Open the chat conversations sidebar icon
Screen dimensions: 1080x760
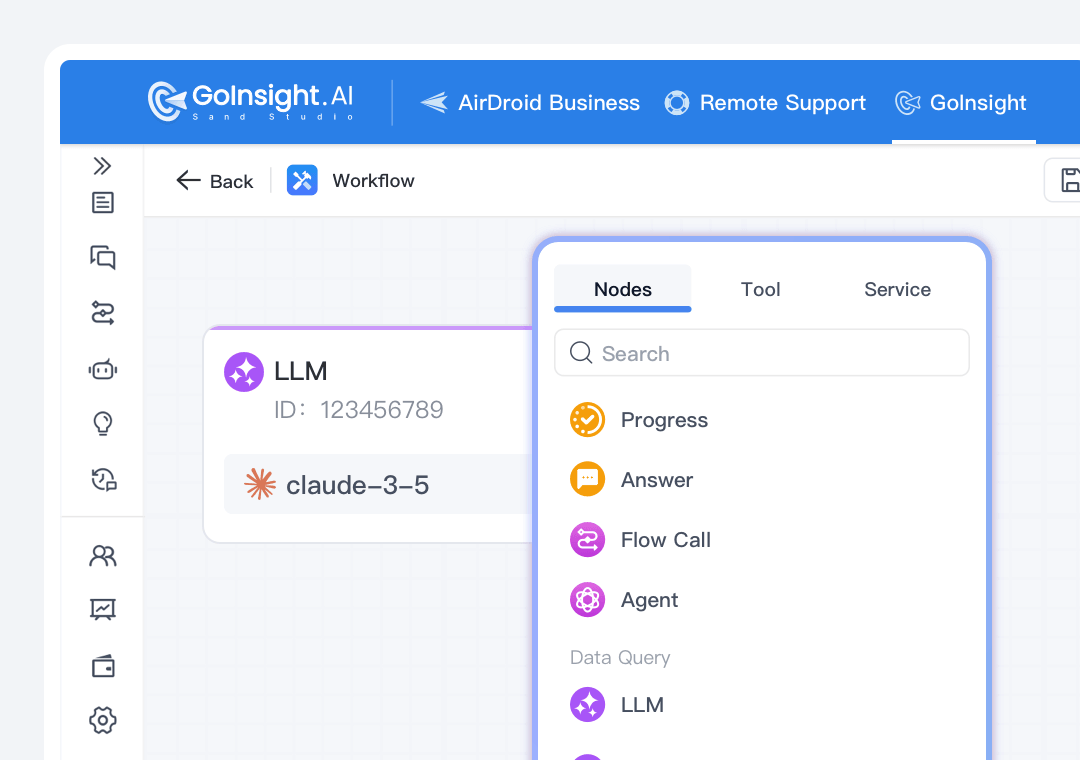(x=102, y=258)
